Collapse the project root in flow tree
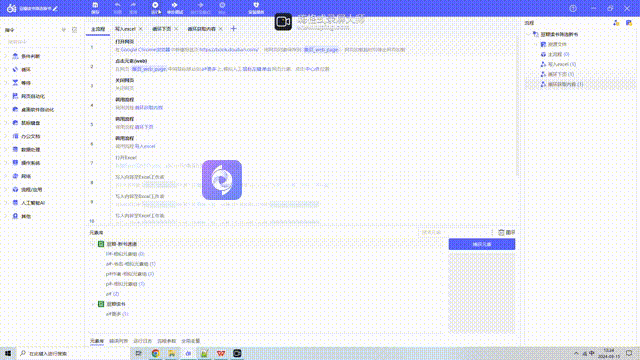640x360 pixels. (529, 34)
